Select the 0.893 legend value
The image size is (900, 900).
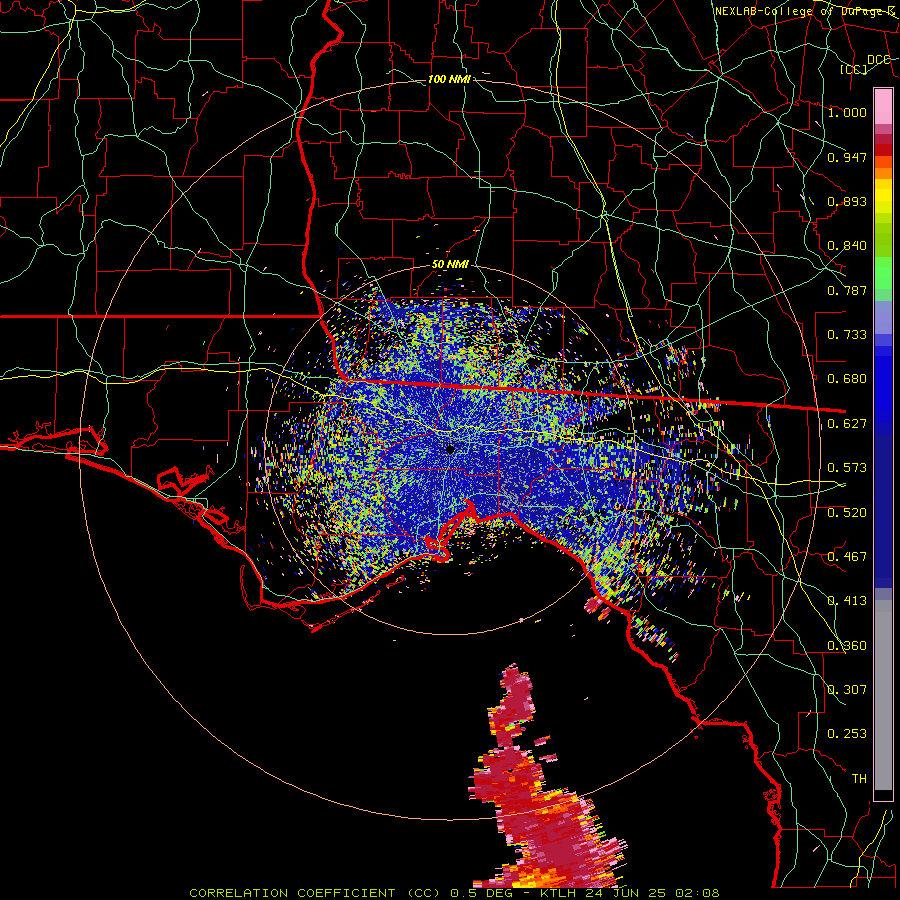(847, 201)
